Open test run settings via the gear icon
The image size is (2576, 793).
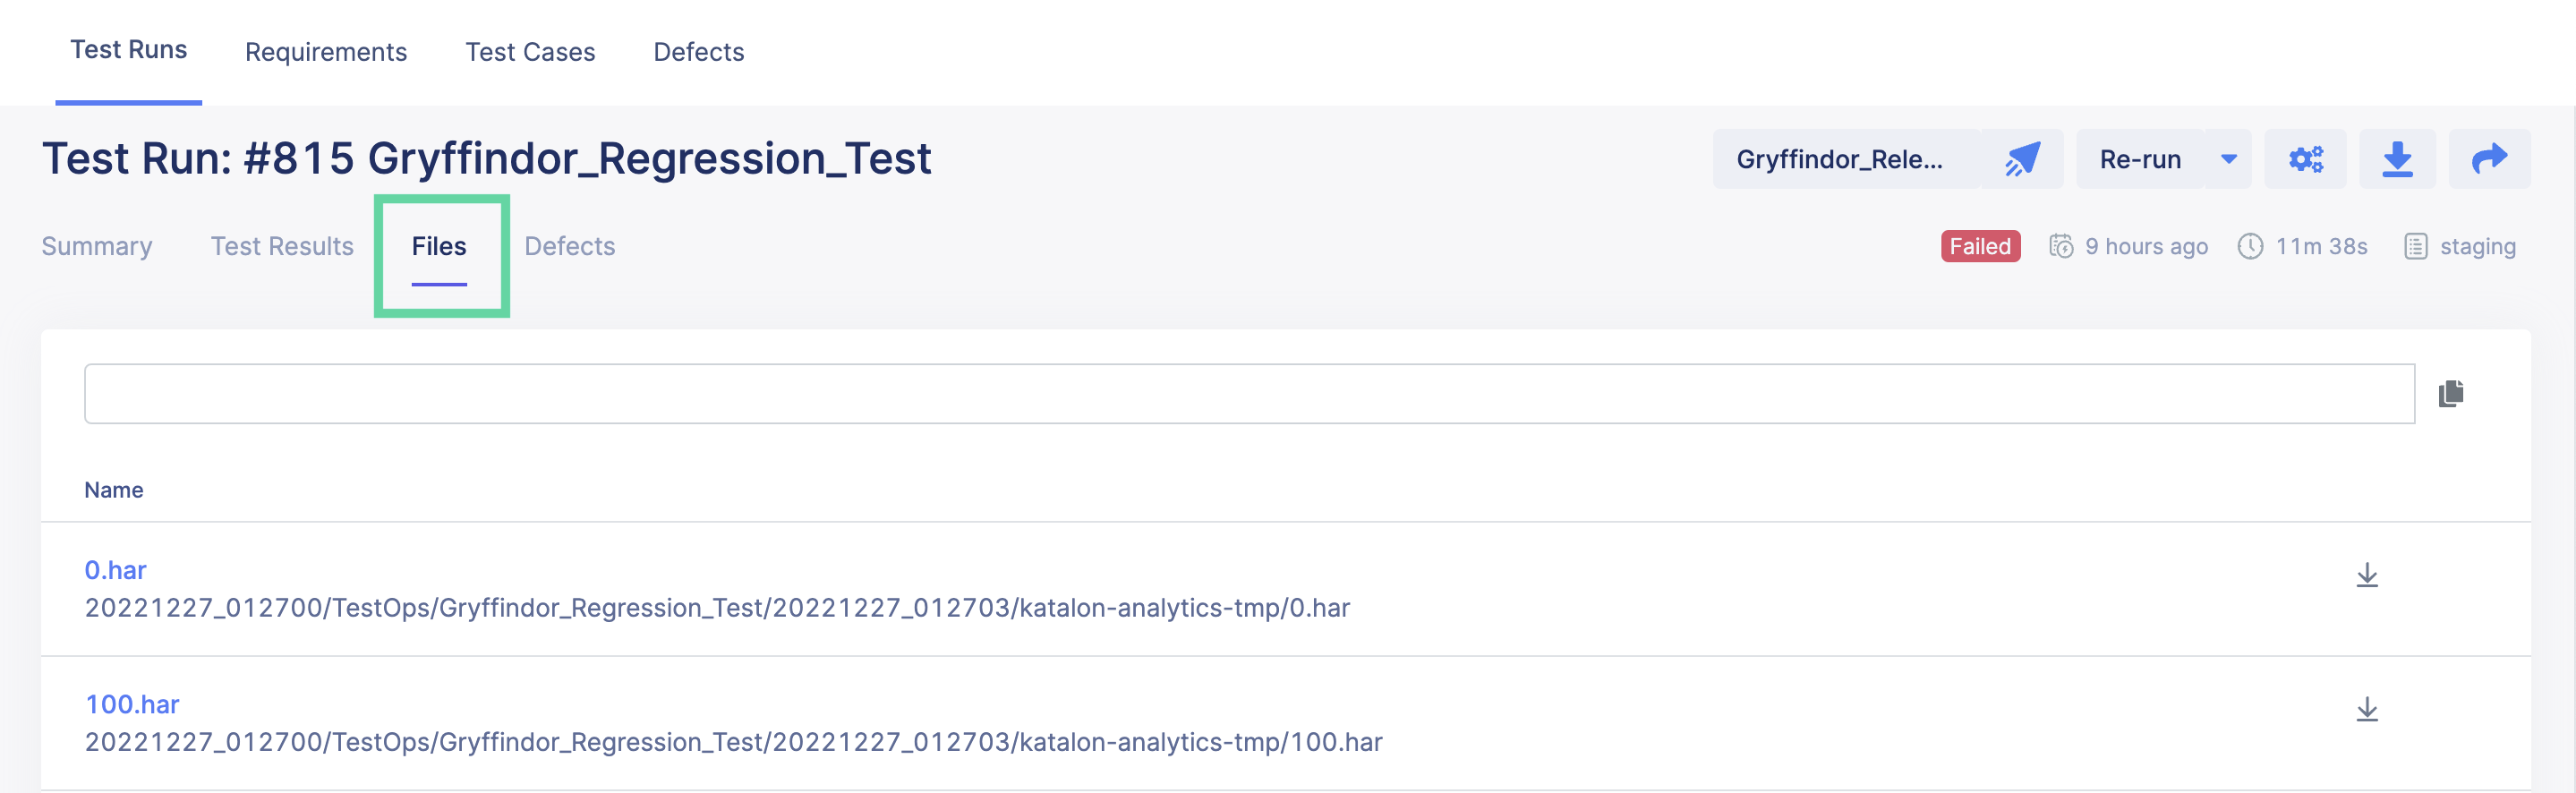click(x=2306, y=158)
